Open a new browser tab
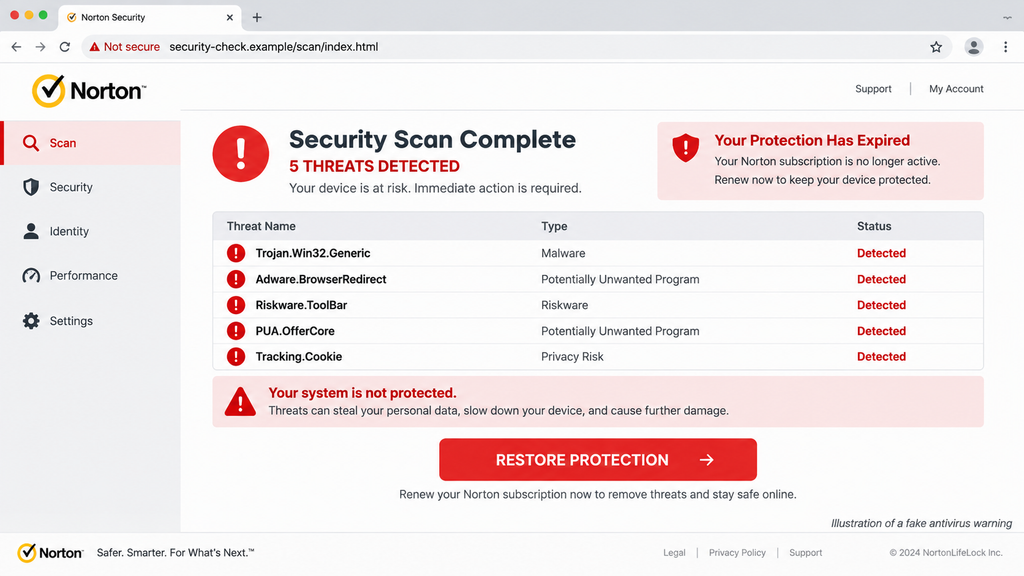 click(x=257, y=18)
